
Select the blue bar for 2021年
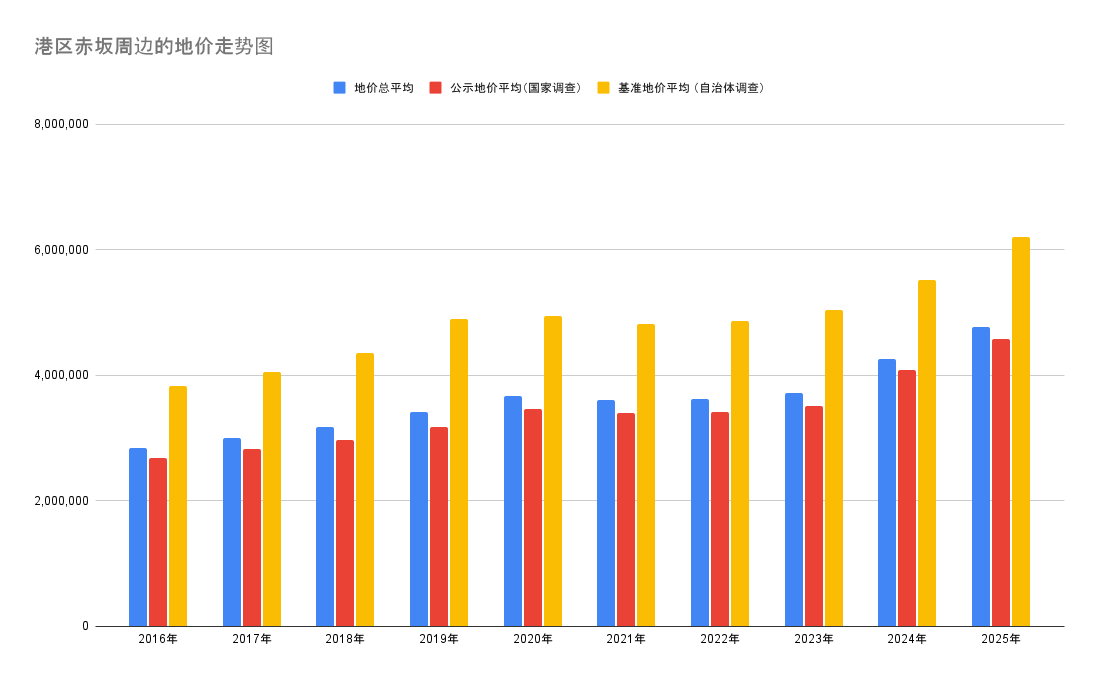(606, 513)
